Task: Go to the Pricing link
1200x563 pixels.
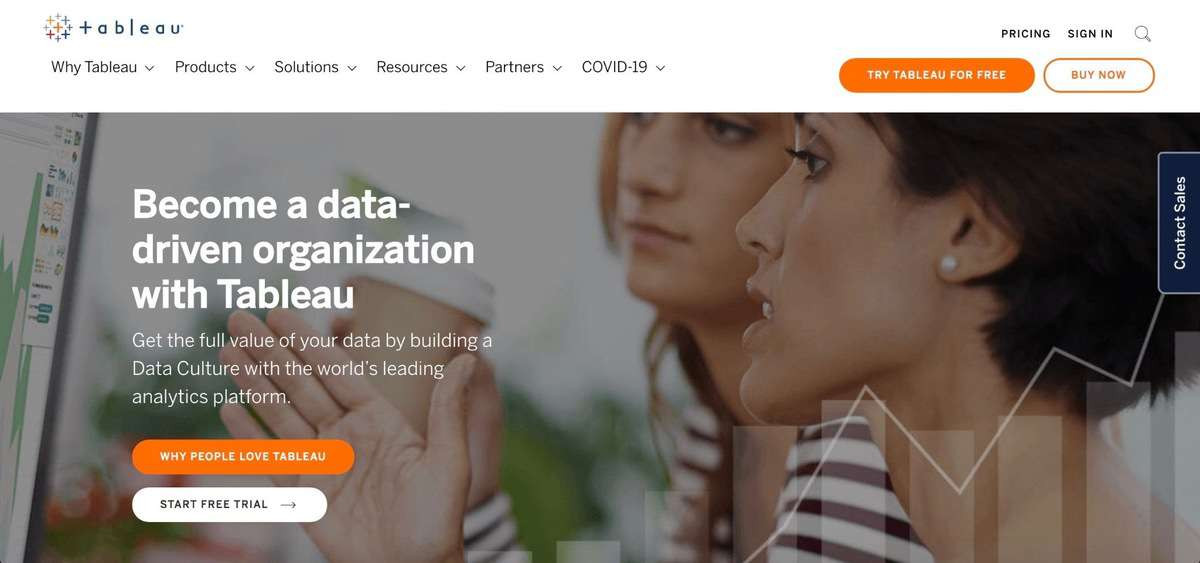Action: tap(1026, 34)
